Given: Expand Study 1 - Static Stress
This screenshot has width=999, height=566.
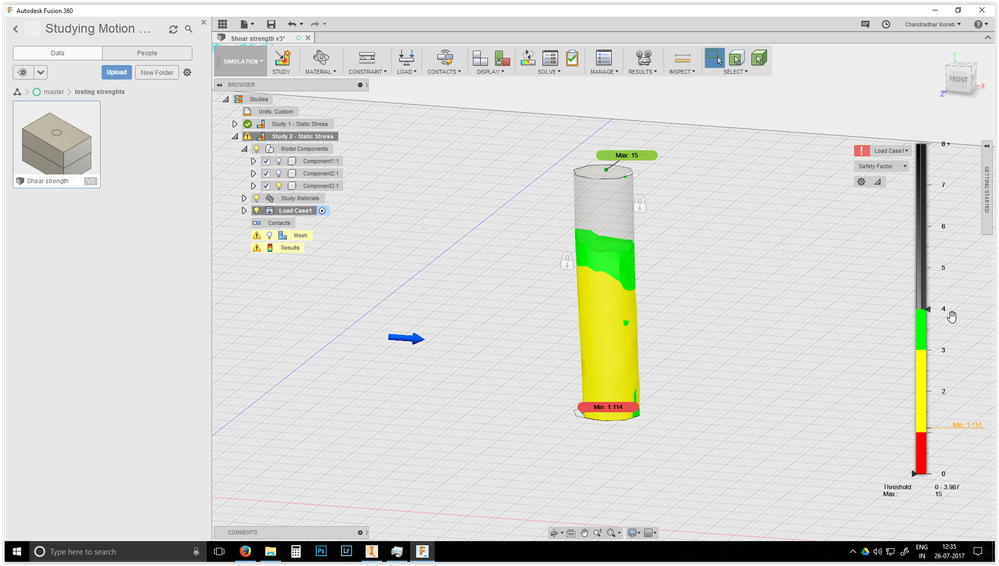Looking at the screenshot, I should tap(235, 124).
